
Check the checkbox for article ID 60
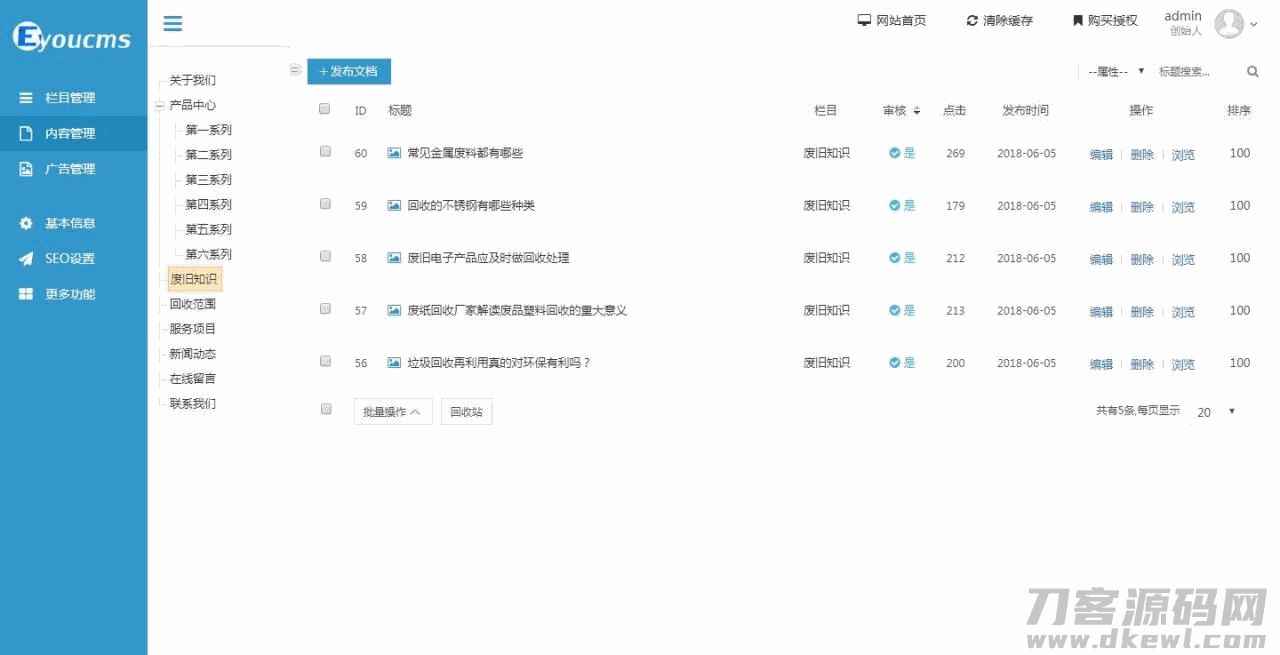point(325,152)
